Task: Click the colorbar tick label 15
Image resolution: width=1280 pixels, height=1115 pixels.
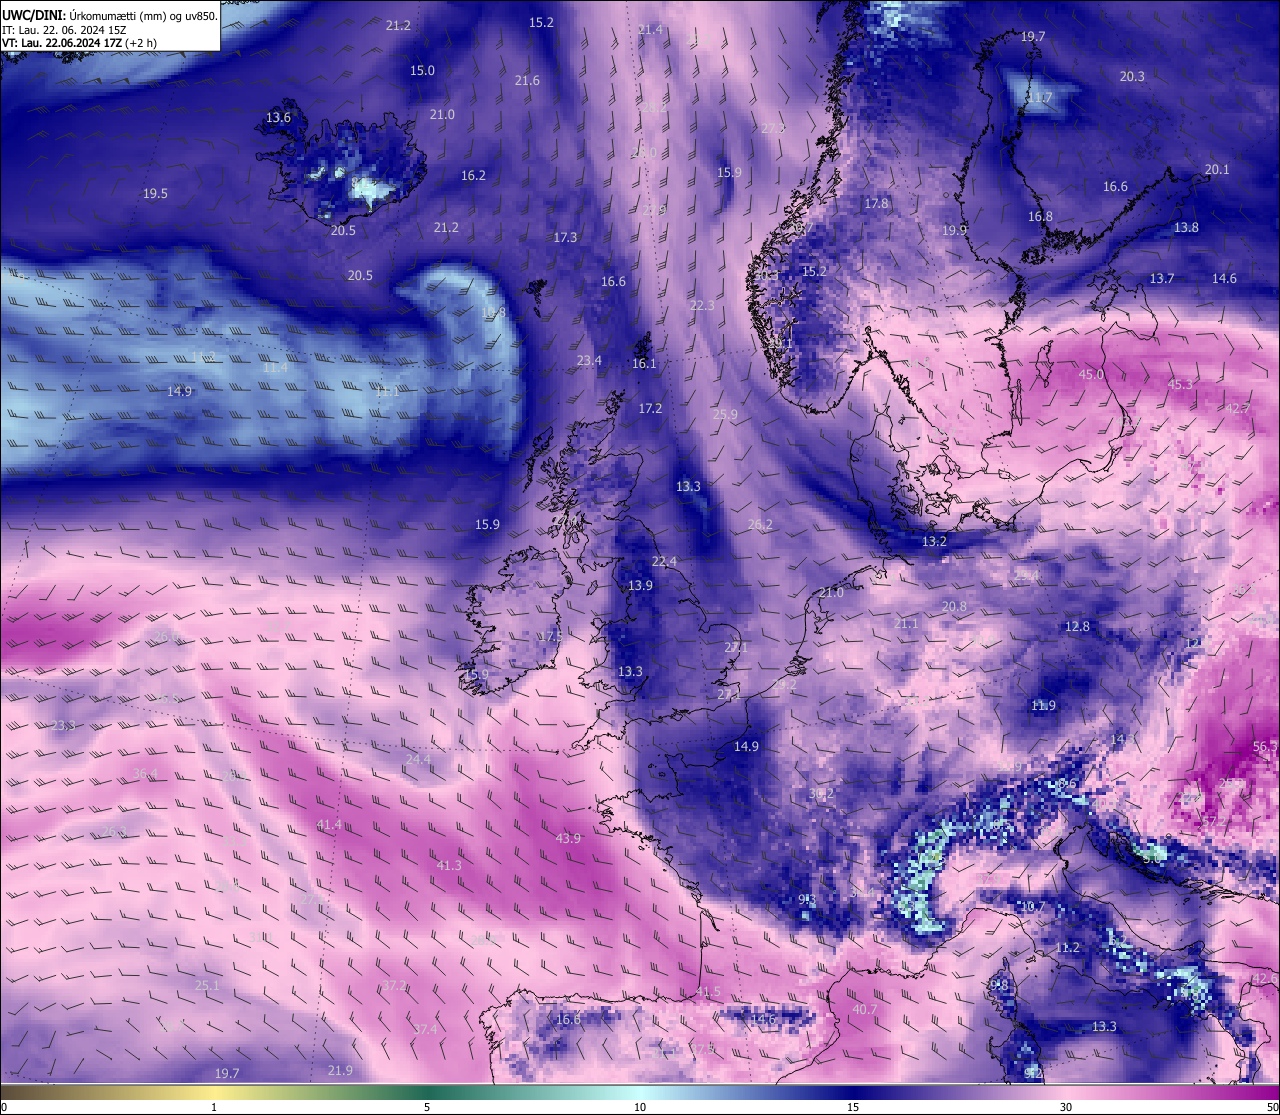Action: (853, 1107)
